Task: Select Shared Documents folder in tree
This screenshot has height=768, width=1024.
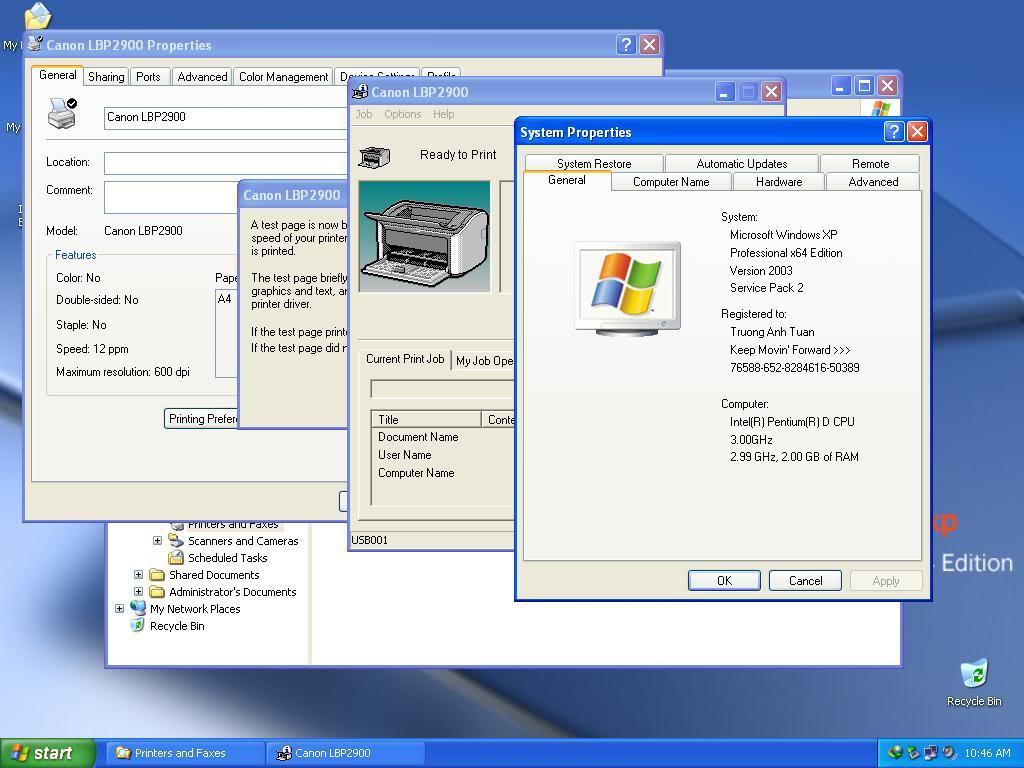Action: (x=214, y=575)
